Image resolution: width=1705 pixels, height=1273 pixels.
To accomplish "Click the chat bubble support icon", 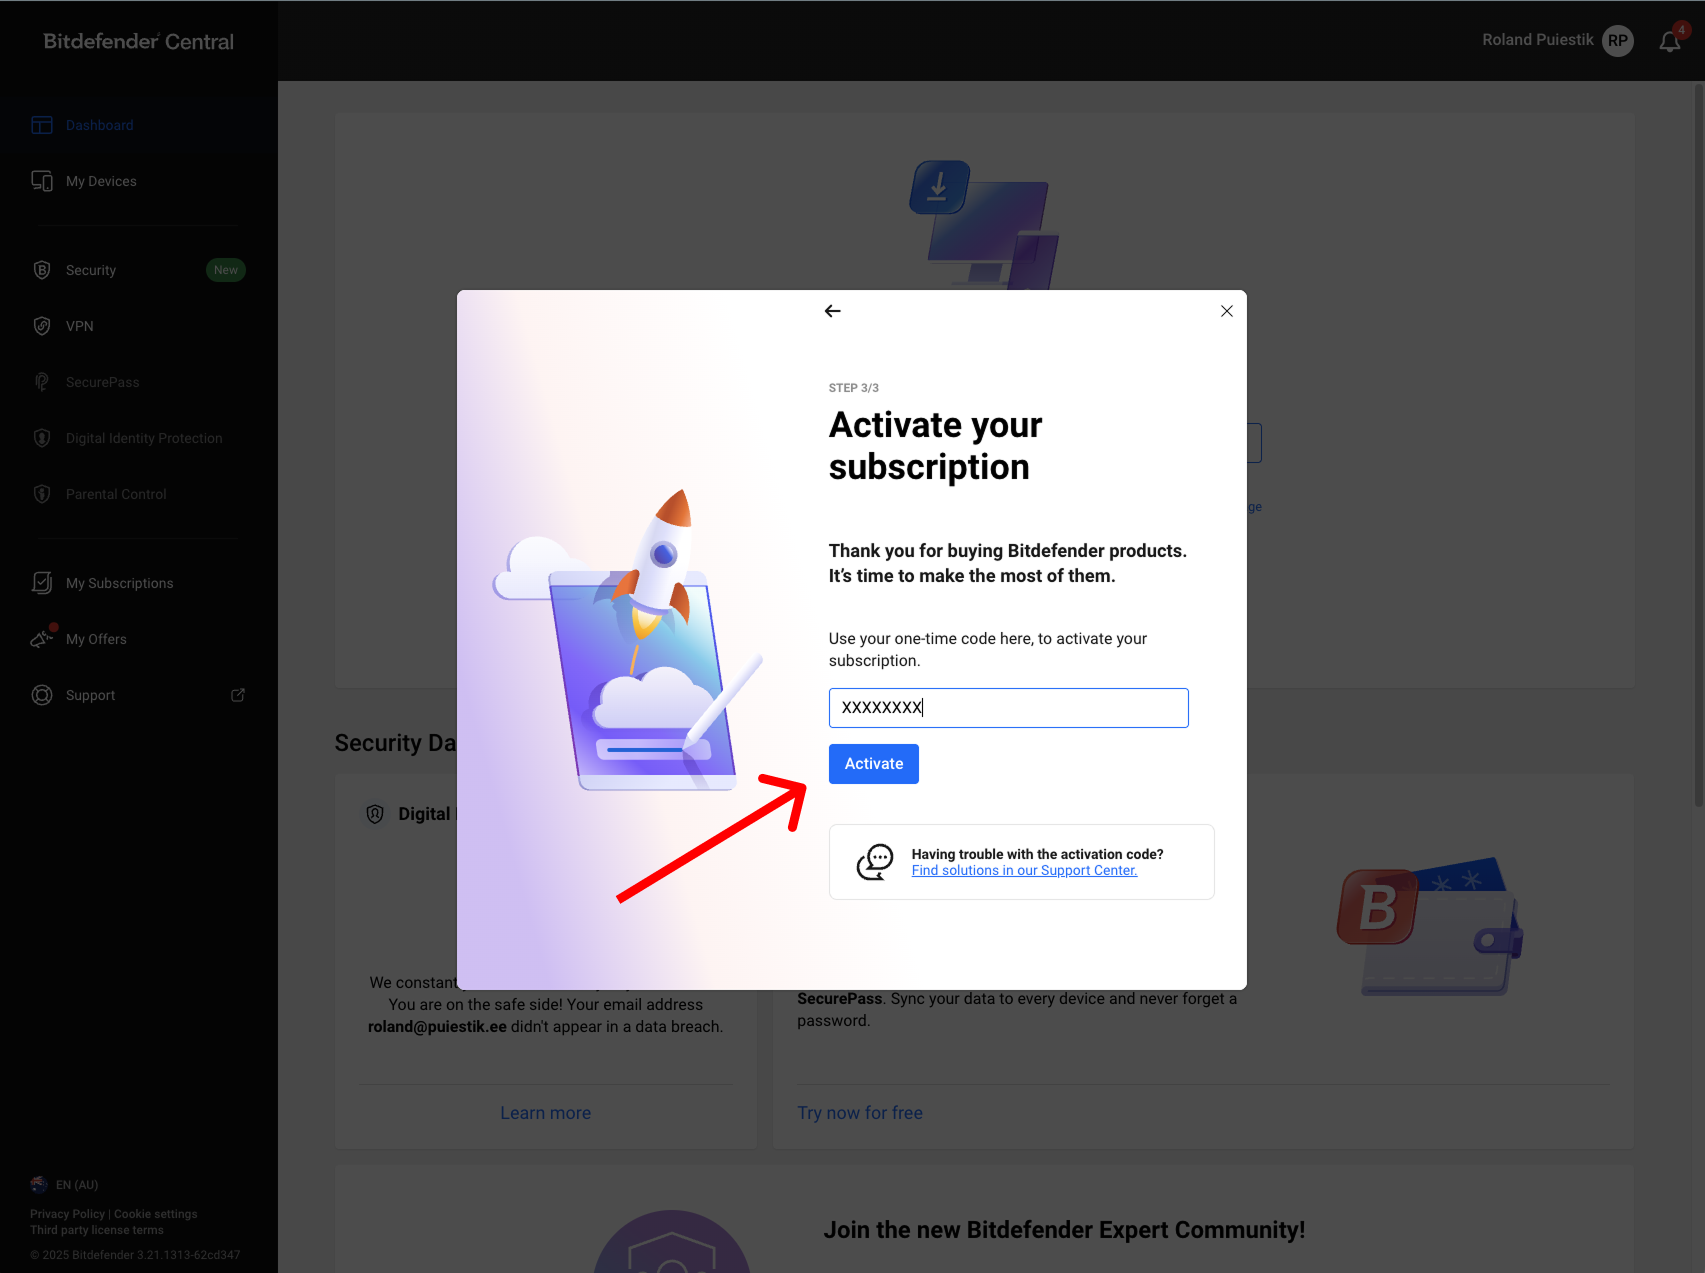I will pos(875,862).
